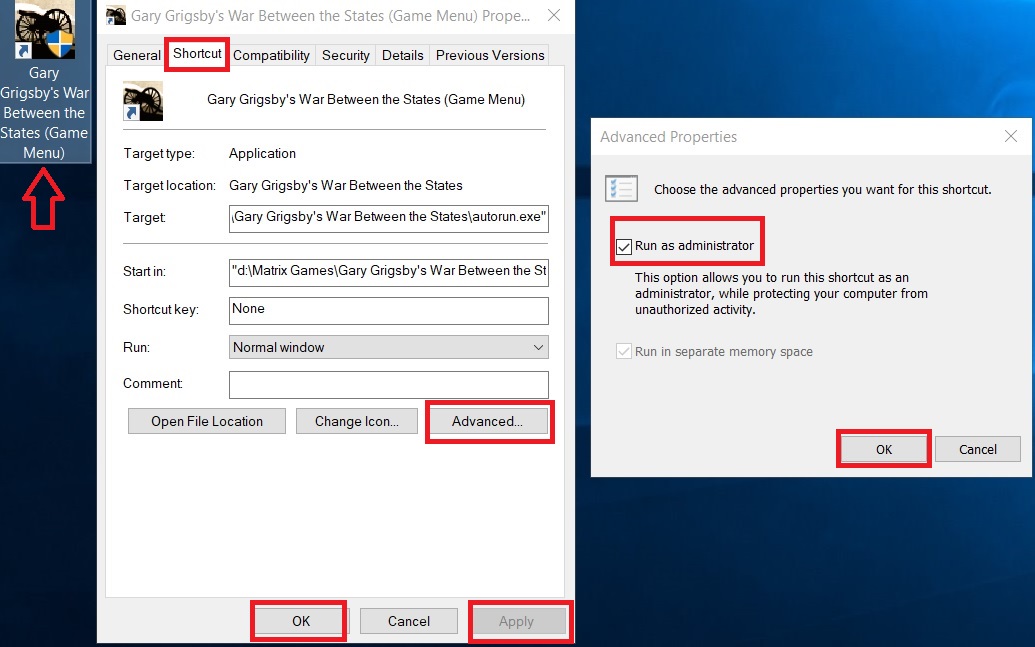Switch to the Shortcut tab
1035x647 pixels.
coord(197,53)
